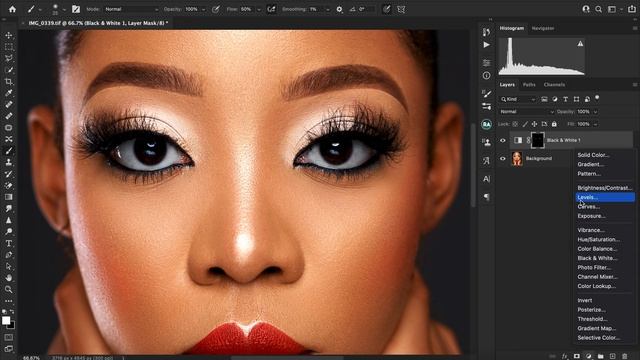The image size is (640, 360).
Task: Open the brush Mode Normal dropdown
Action: click(131, 9)
